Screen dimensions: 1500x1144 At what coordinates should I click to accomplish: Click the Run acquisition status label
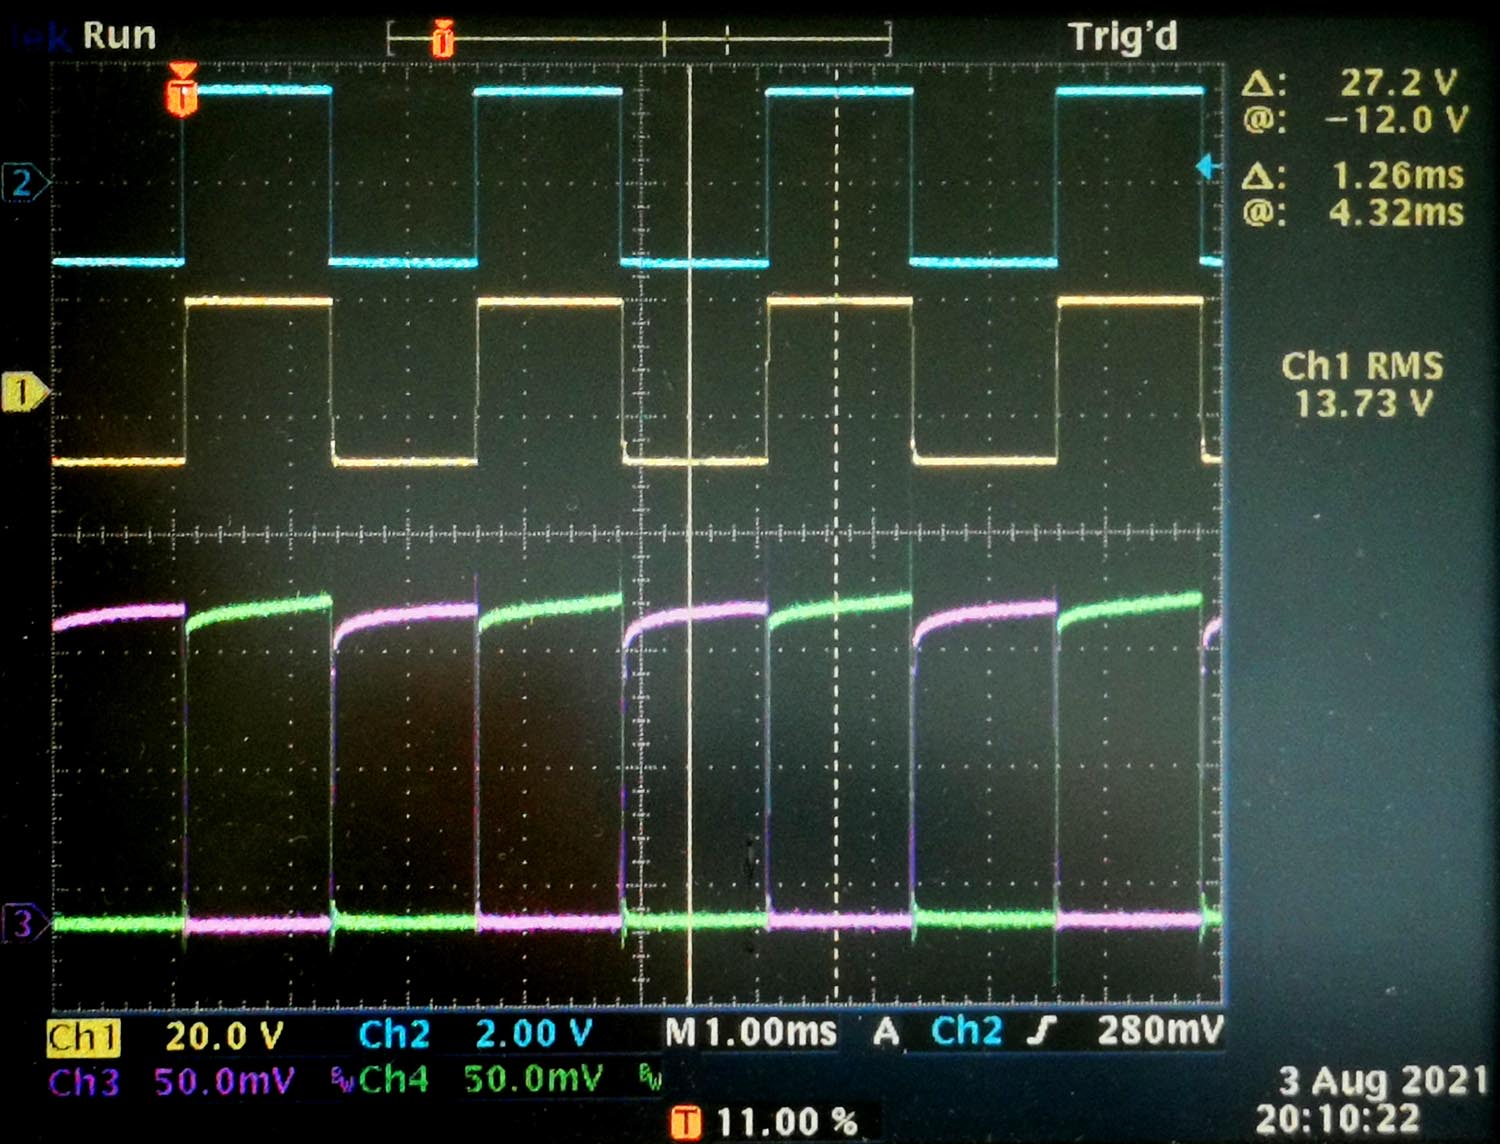click(x=119, y=36)
